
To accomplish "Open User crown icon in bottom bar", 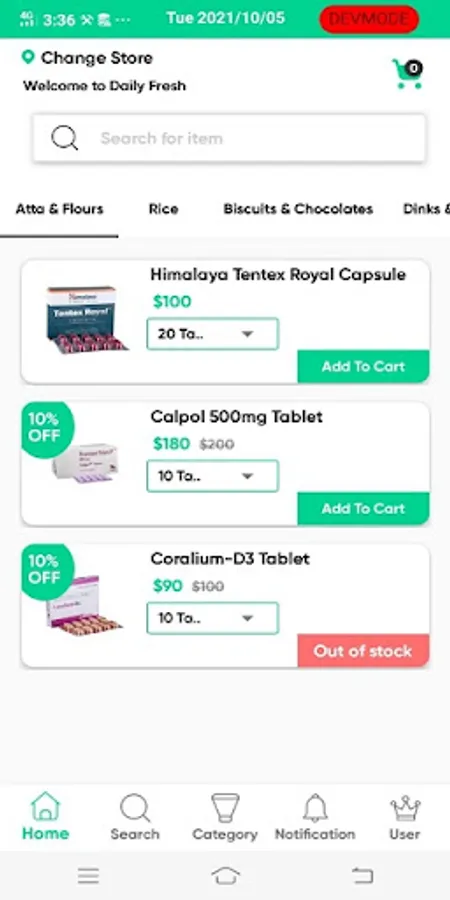I will point(405,817).
